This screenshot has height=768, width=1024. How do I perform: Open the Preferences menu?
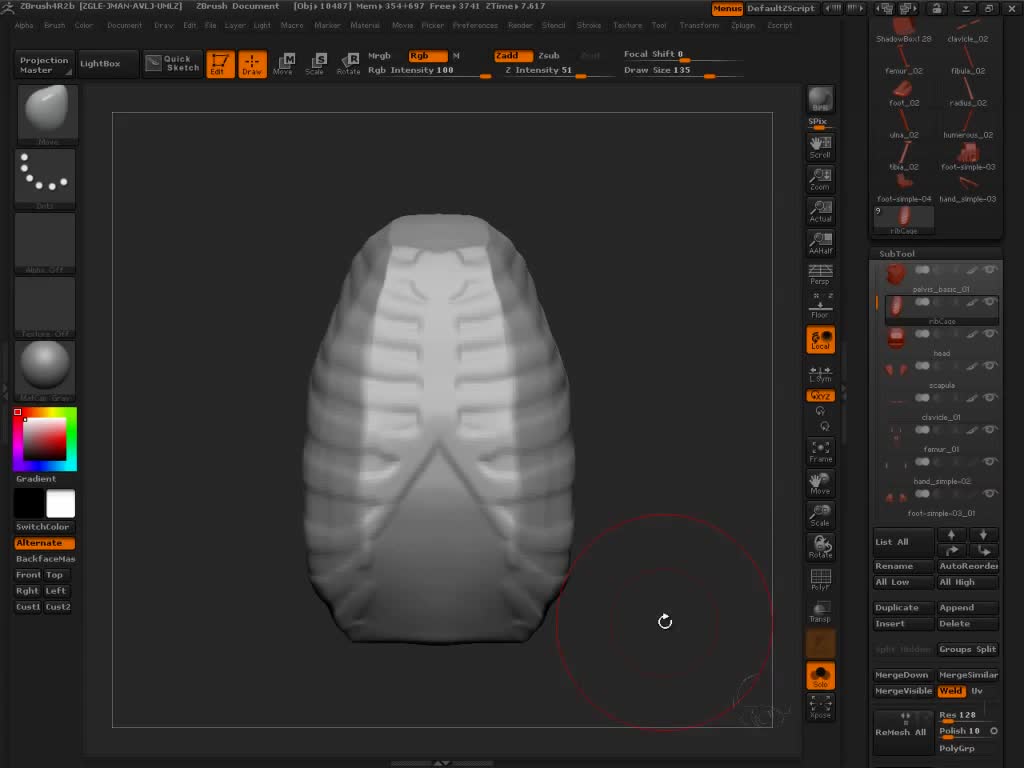(x=475, y=25)
